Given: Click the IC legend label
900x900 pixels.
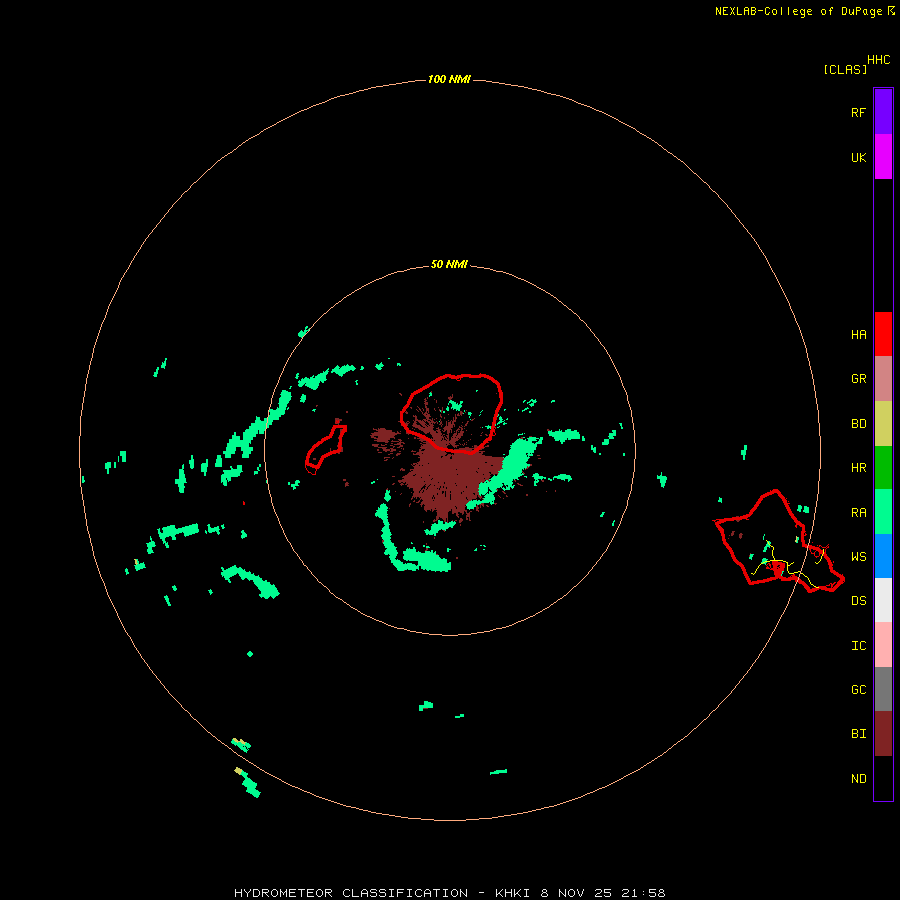Looking at the screenshot, I should tap(859, 645).
